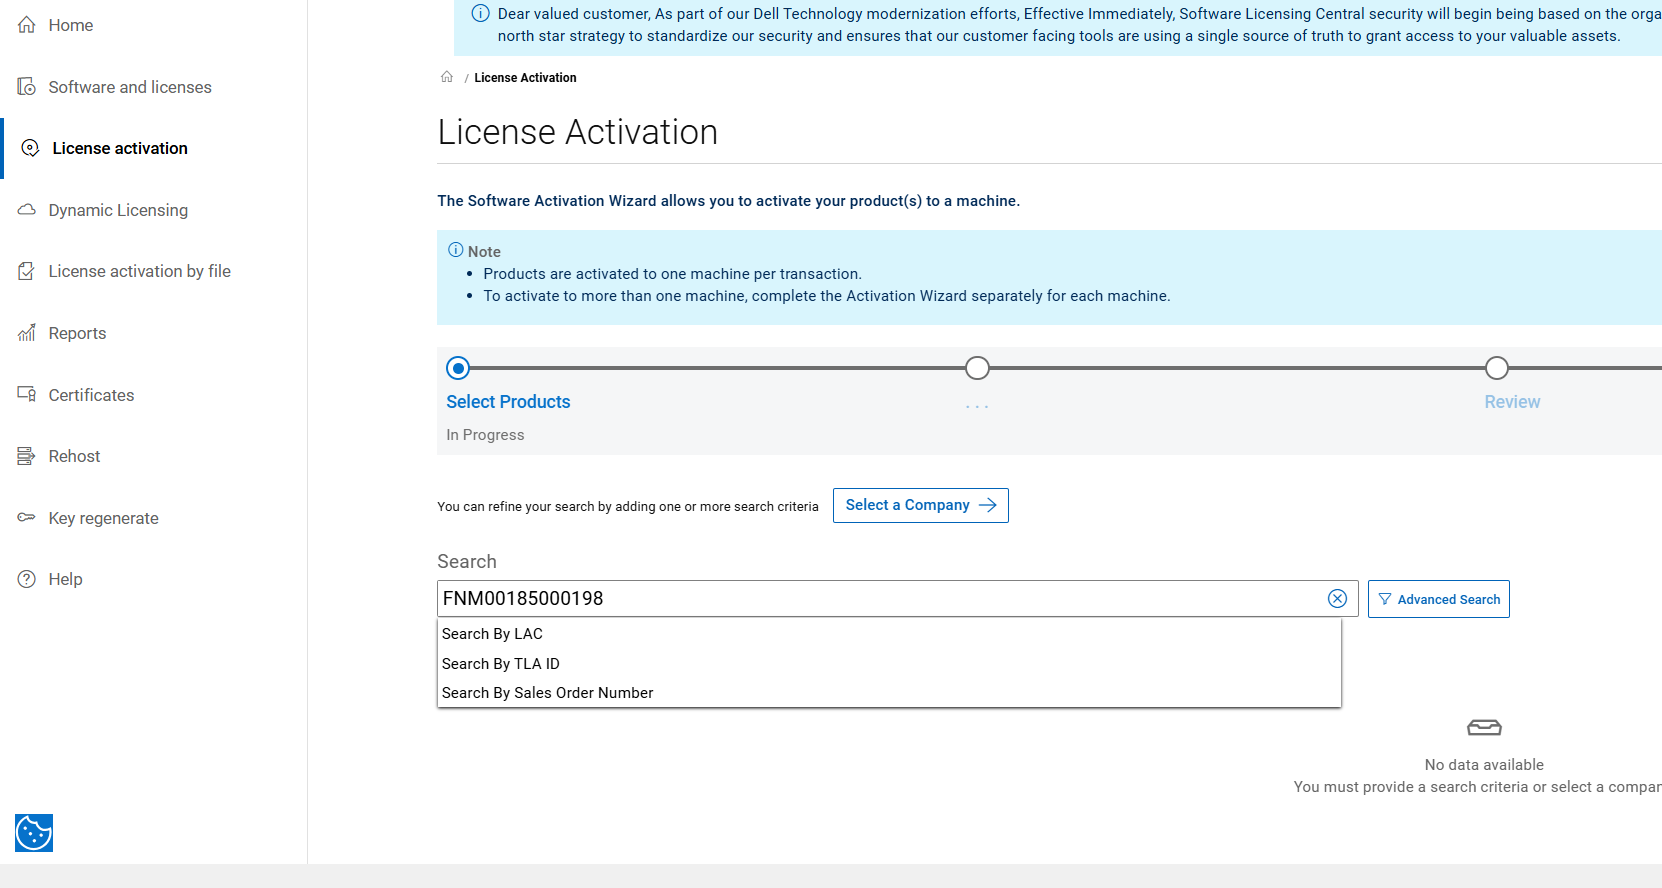1662x888 pixels.
Task: Click the Review step circle
Action: [1496, 368]
